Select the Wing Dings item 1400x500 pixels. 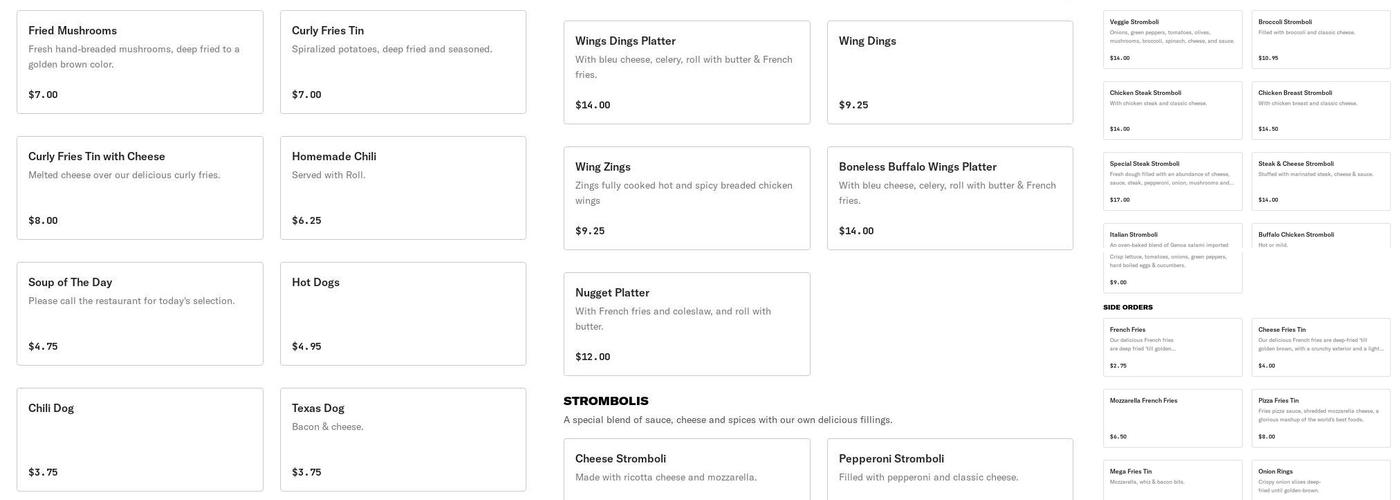tap(950, 72)
